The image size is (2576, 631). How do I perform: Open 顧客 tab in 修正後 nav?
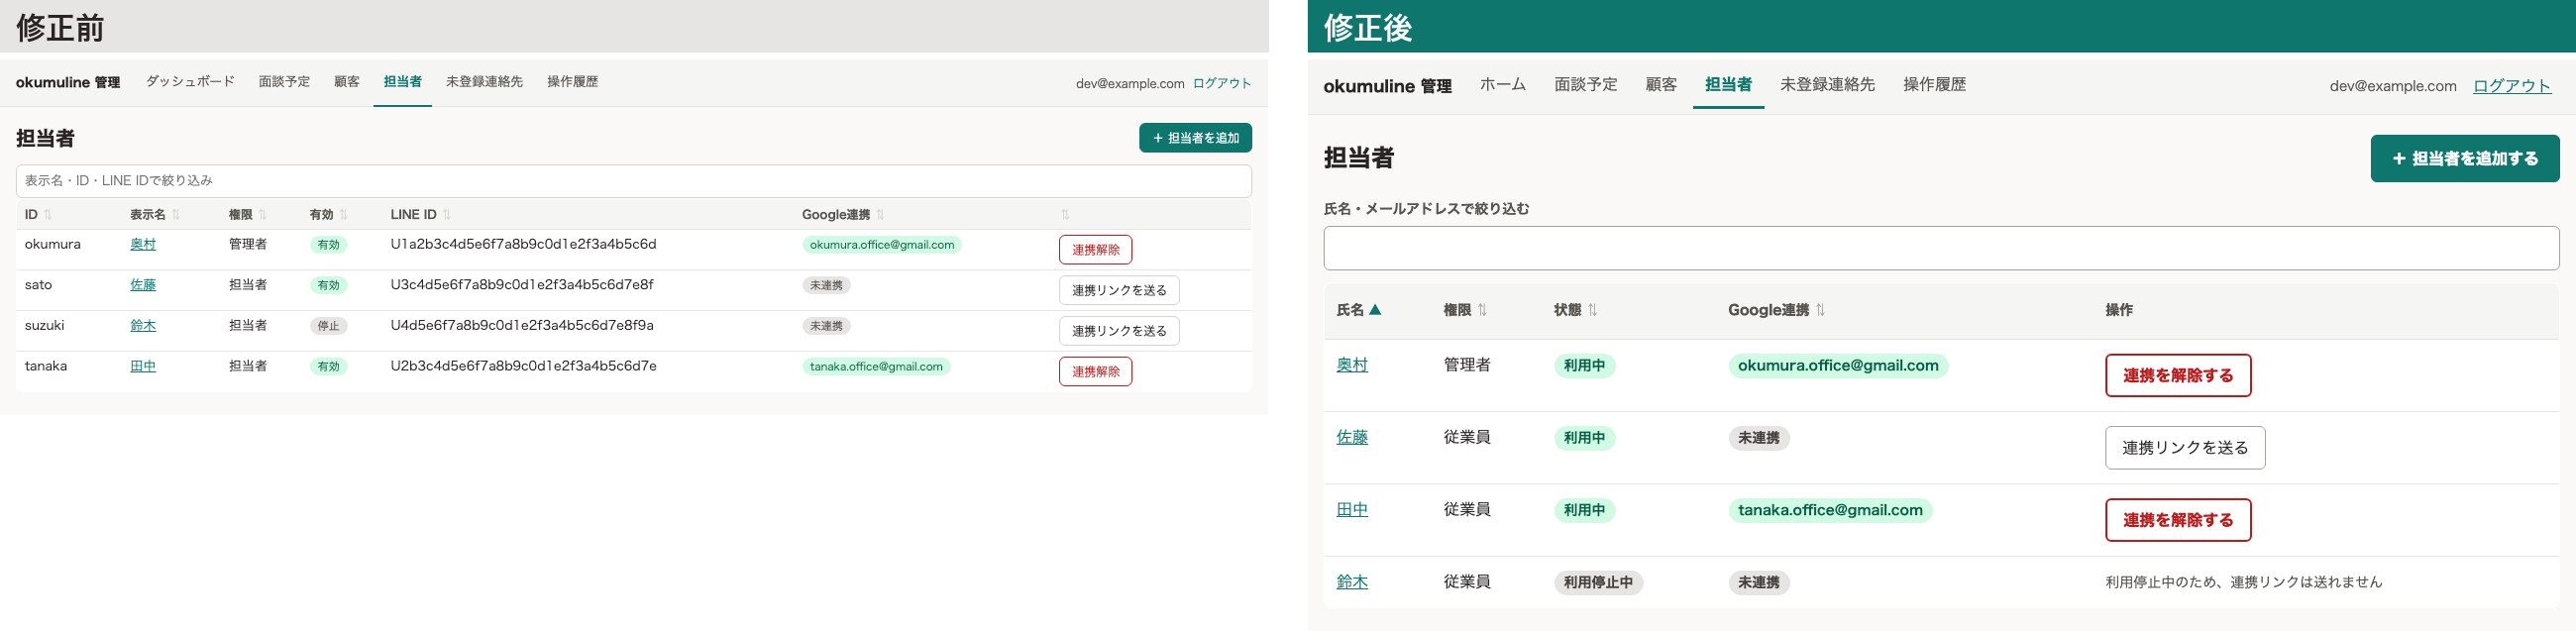click(x=1661, y=85)
